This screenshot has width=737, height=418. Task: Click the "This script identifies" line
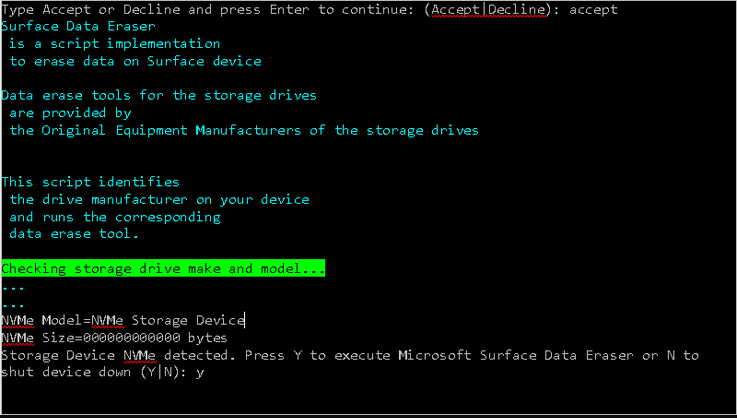click(90, 182)
